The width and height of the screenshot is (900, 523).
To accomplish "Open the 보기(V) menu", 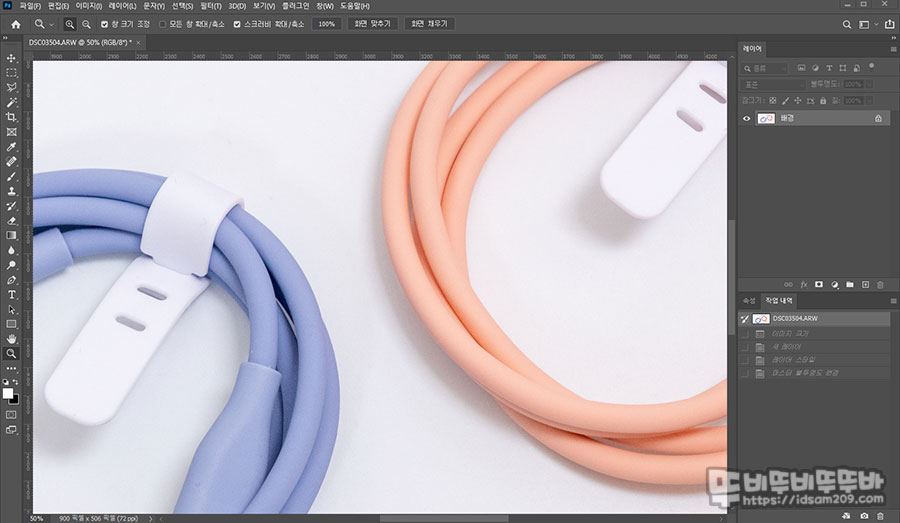I will [264, 6].
